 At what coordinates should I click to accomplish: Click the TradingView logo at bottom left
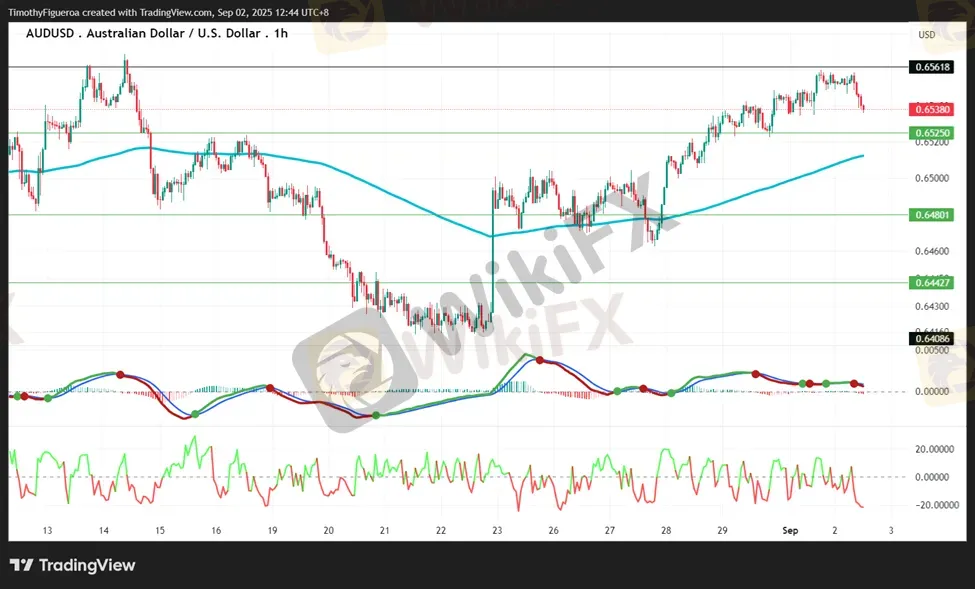[73, 565]
